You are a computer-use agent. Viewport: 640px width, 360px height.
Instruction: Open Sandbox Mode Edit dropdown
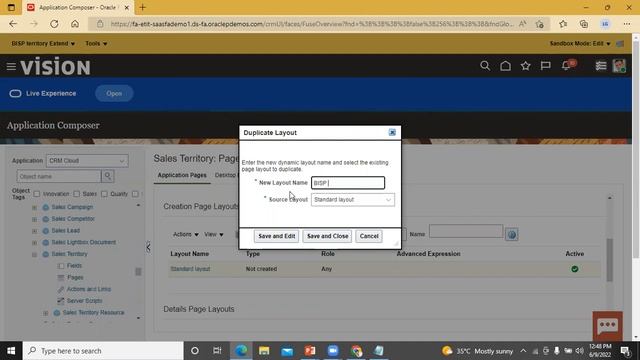[580, 43]
